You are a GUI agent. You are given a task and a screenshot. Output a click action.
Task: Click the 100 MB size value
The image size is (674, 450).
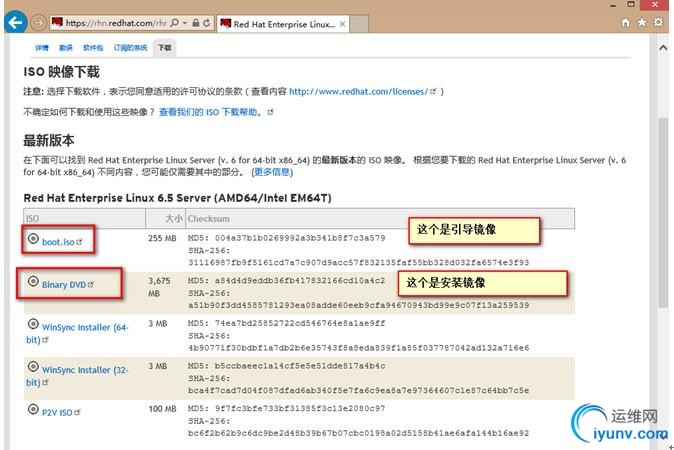coord(162,409)
